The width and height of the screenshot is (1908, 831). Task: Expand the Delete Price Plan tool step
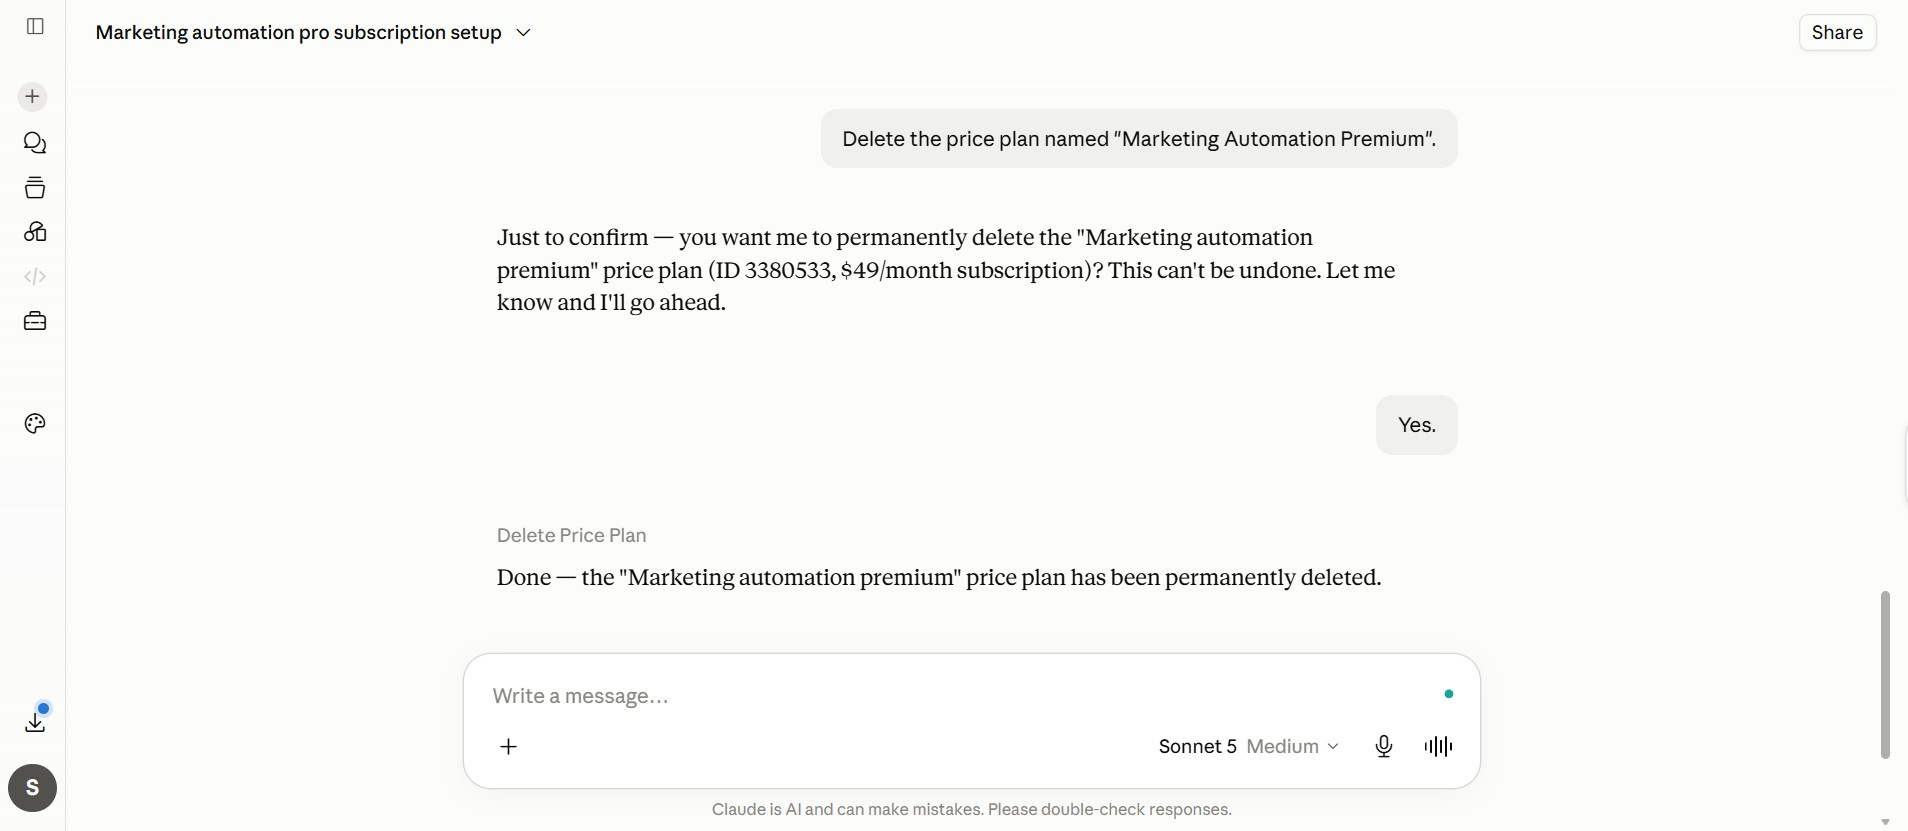pyautogui.click(x=571, y=535)
